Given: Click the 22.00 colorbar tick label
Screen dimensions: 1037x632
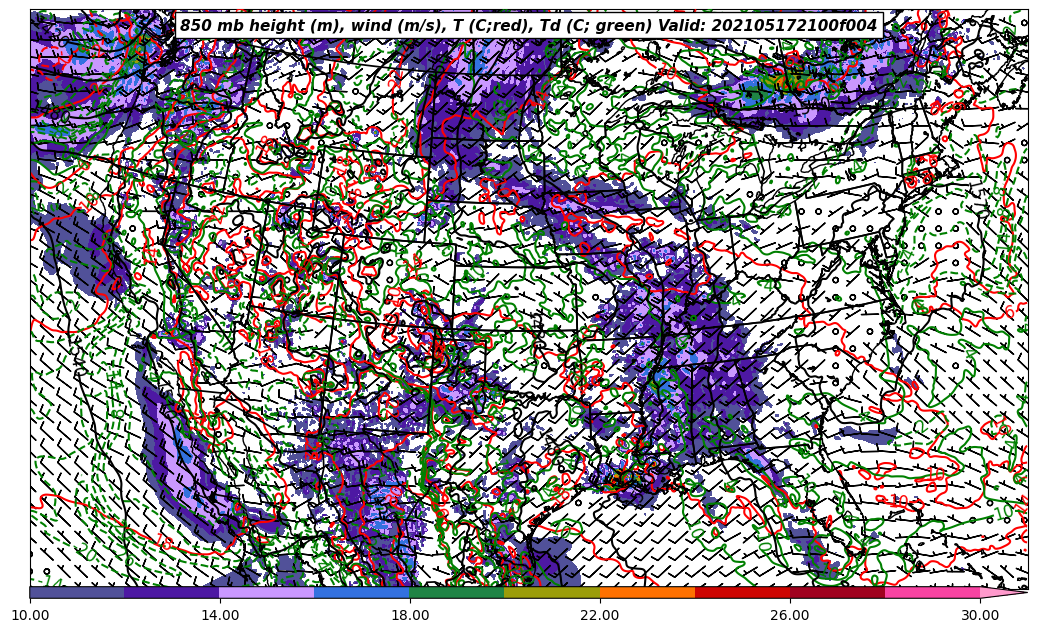Looking at the screenshot, I should click(x=600, y=616).
